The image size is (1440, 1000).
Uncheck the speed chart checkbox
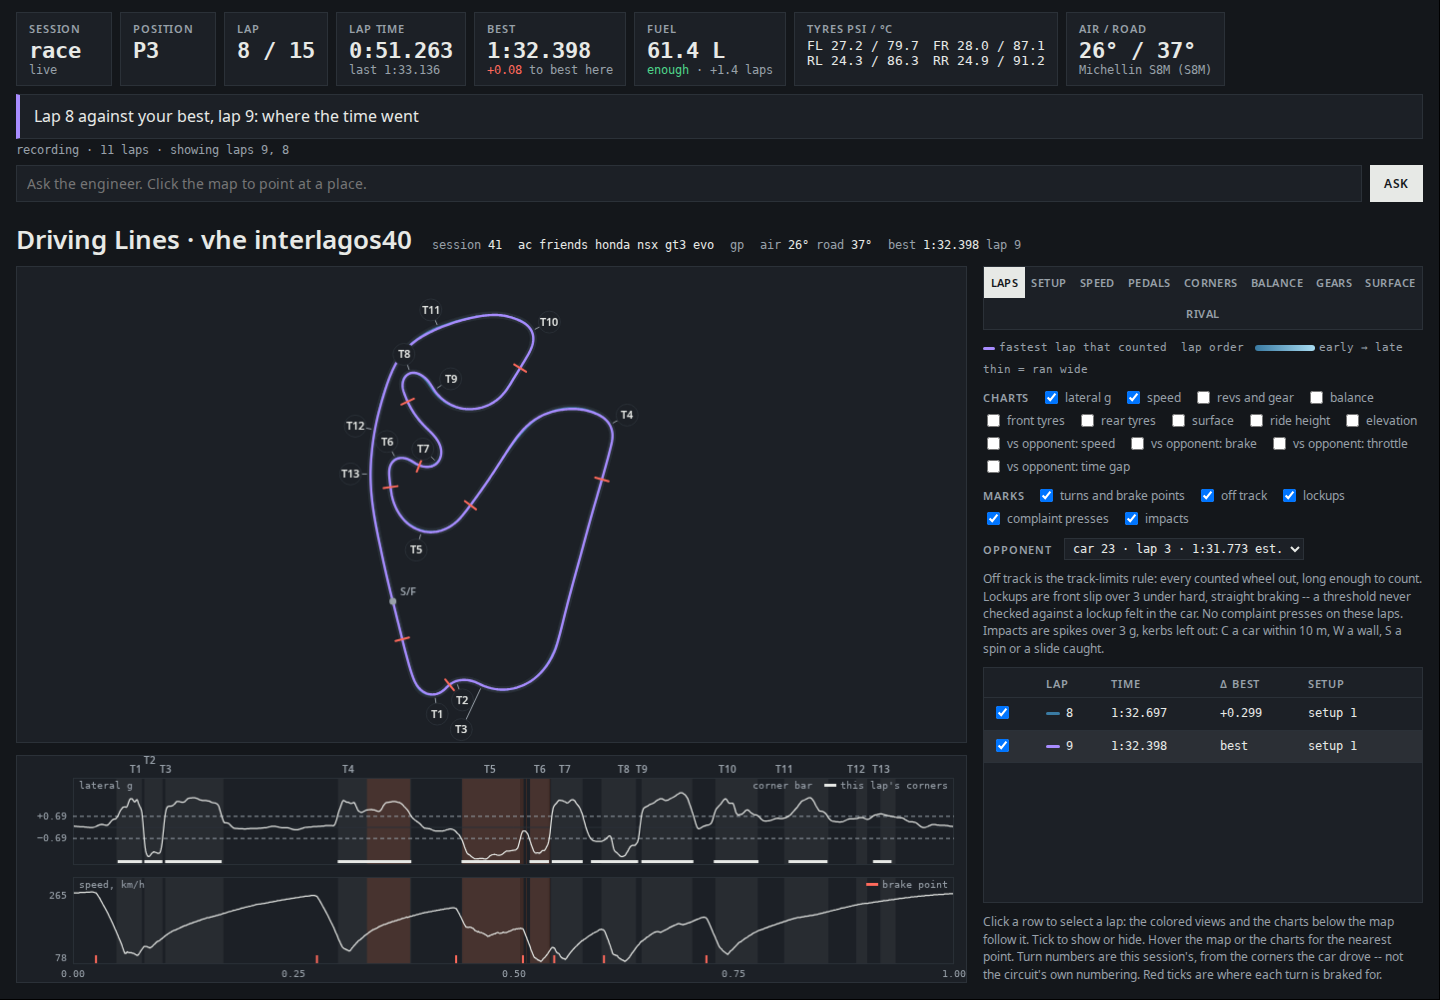tap(1133, 398)
